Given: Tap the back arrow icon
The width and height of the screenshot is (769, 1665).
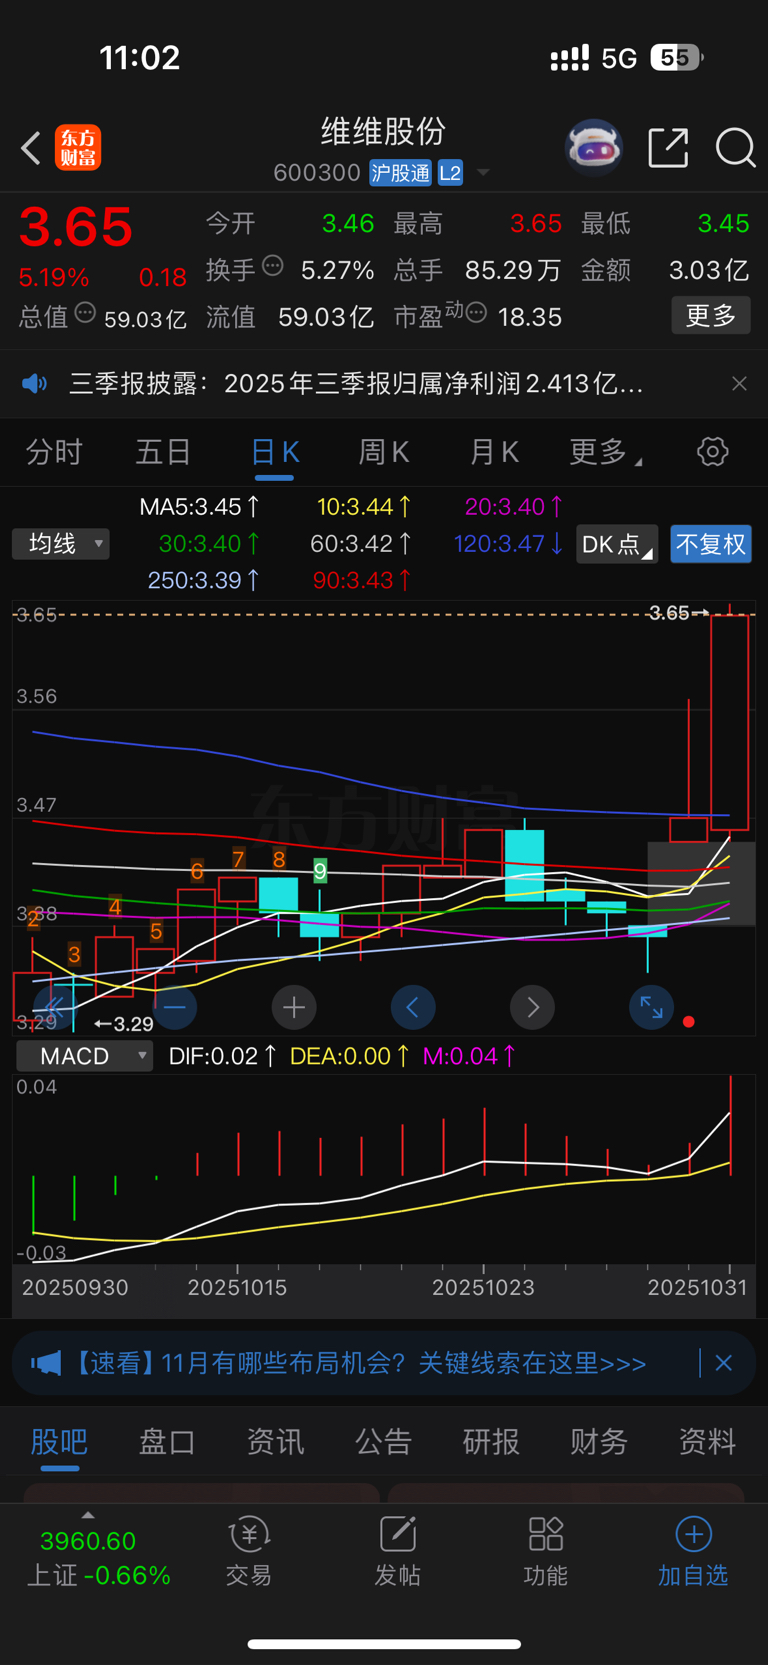Looking at the screenshot, I should pos(31,148).
